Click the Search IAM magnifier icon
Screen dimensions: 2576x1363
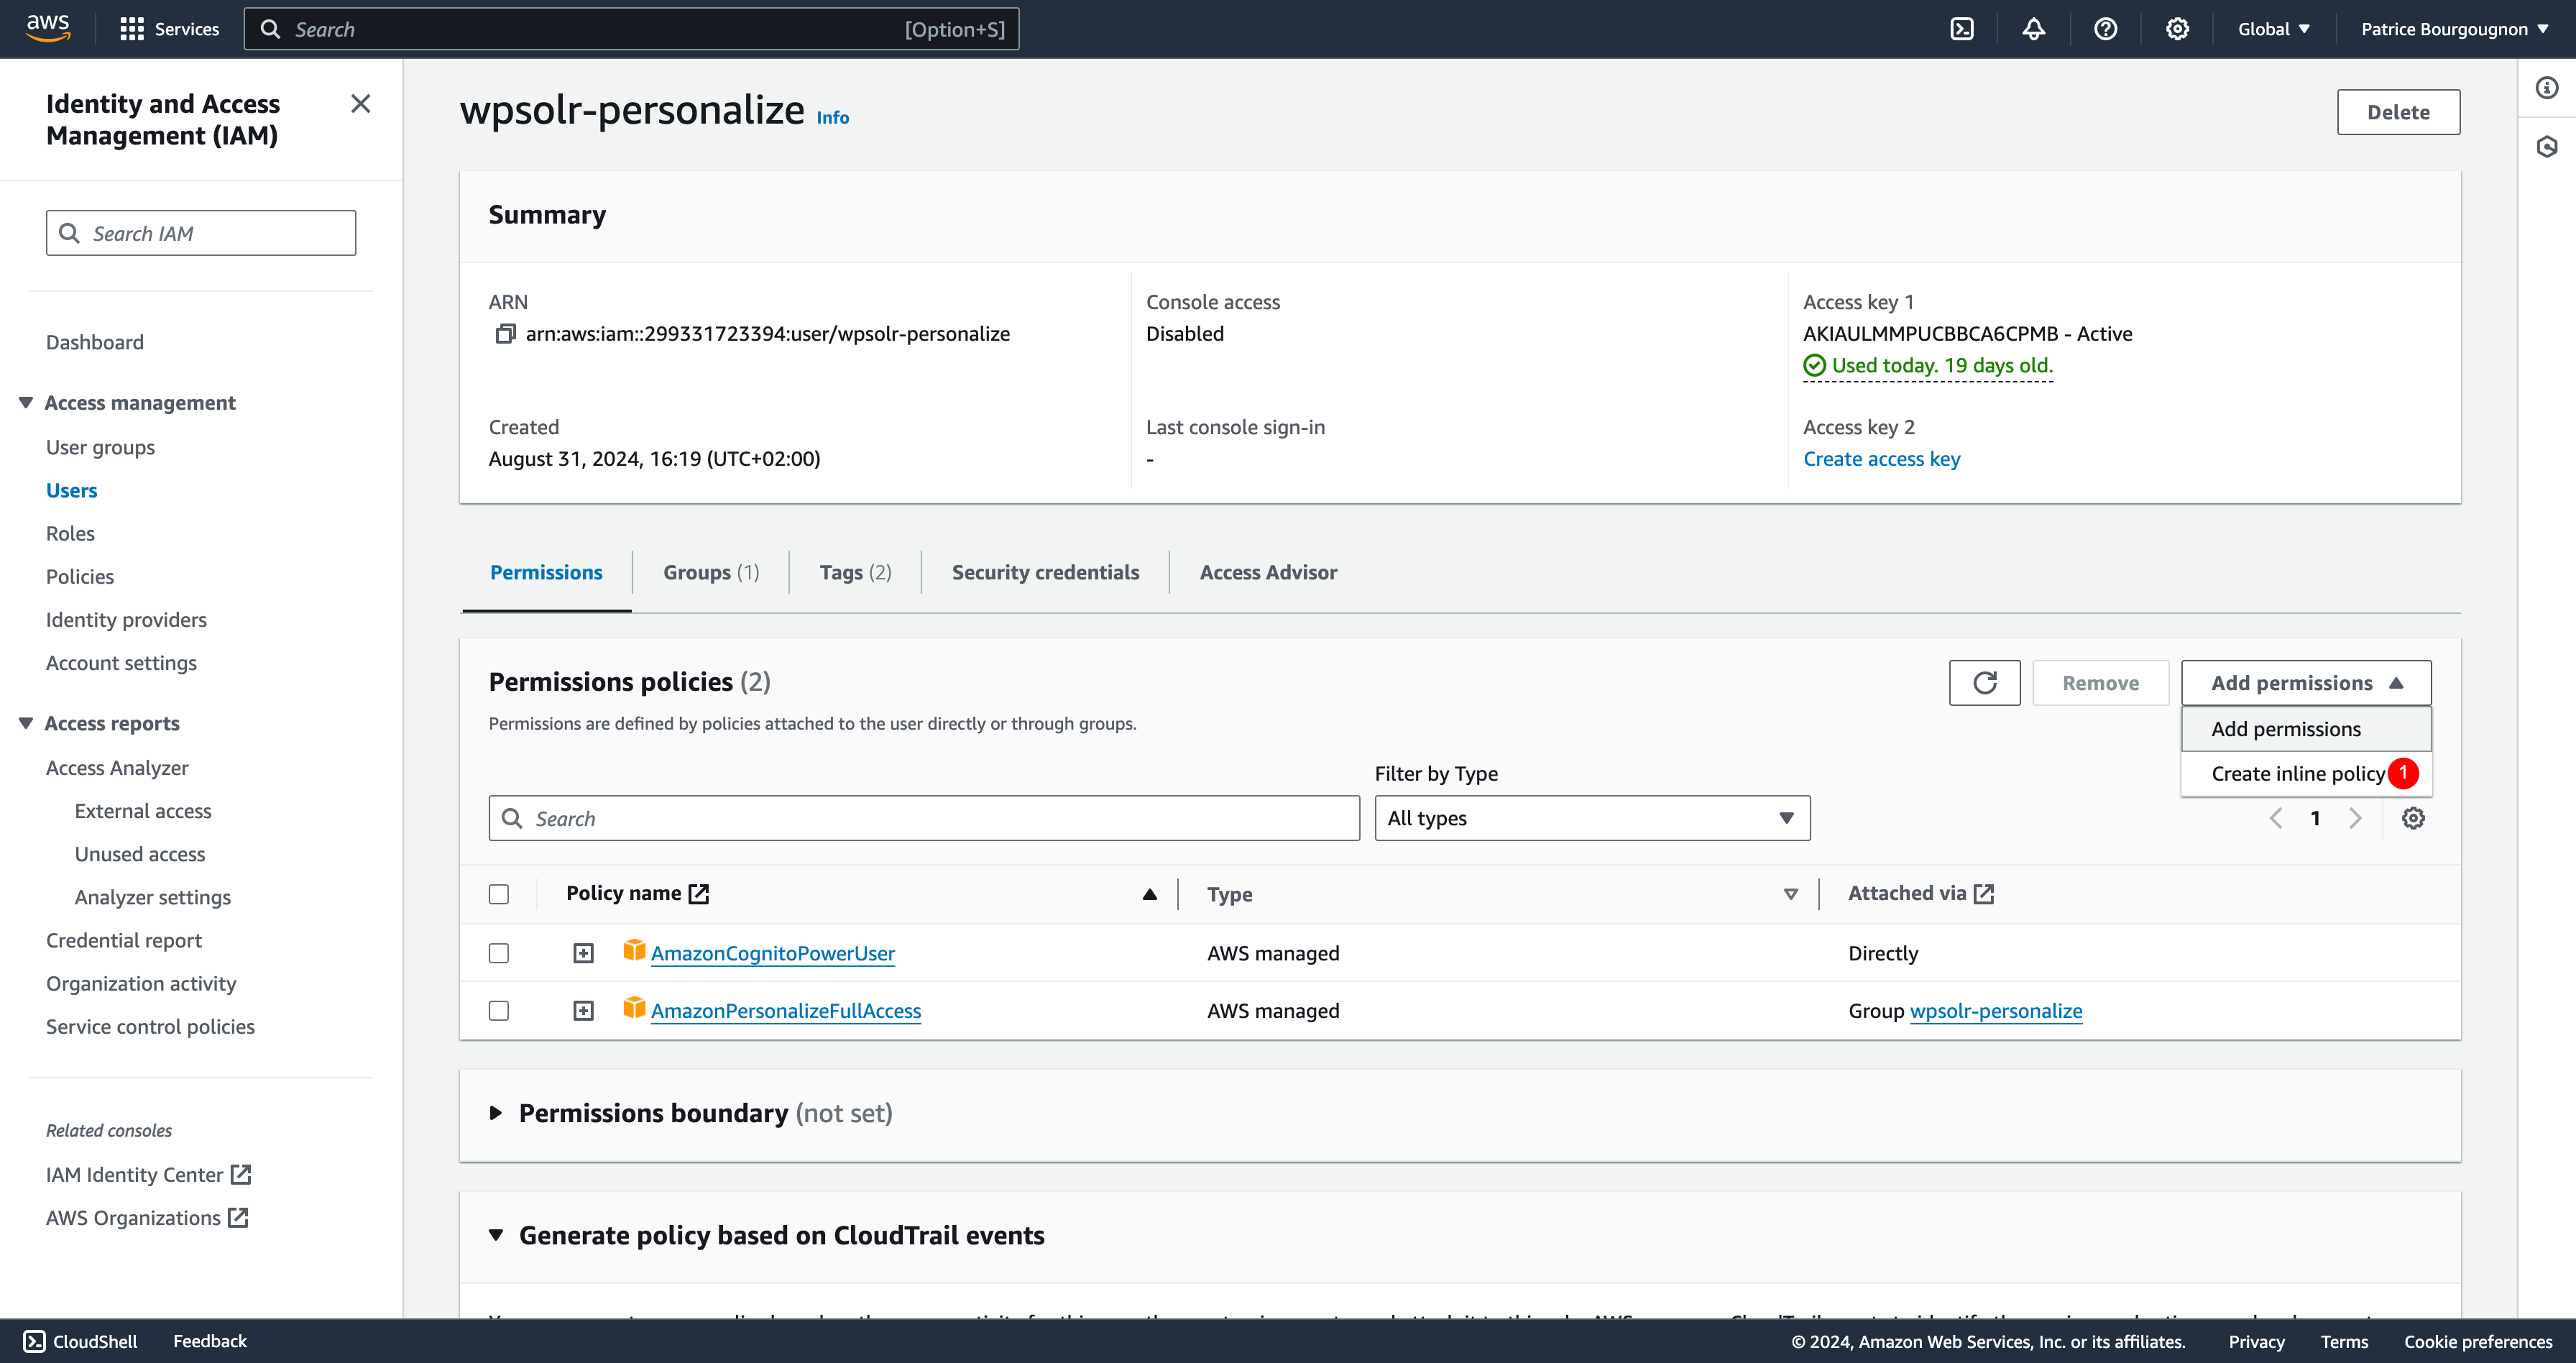pos(69,233)
